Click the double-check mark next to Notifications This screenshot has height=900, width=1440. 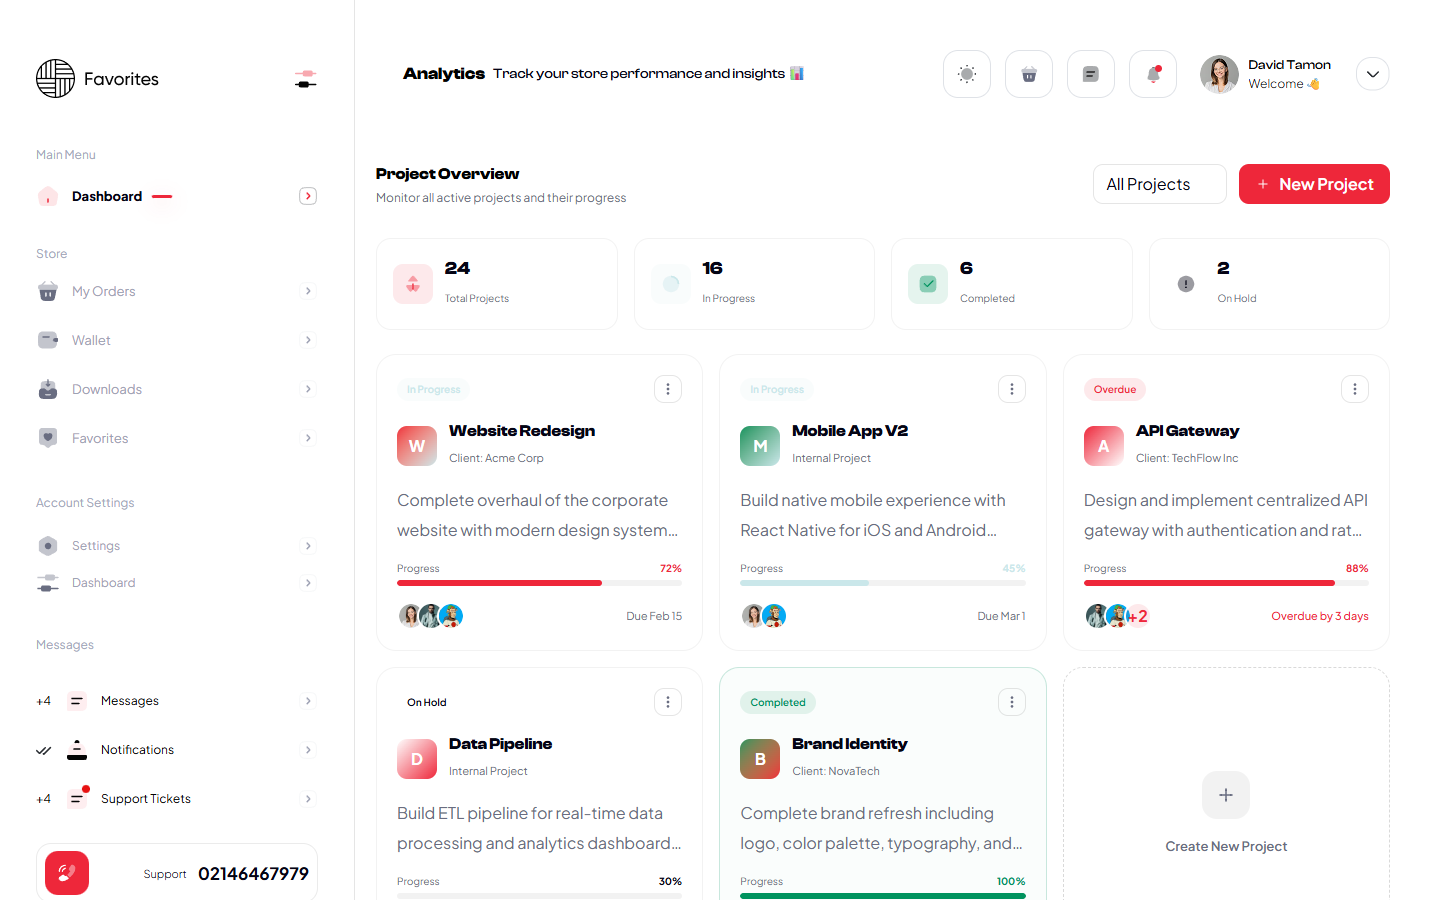click(x=43, y=749)
